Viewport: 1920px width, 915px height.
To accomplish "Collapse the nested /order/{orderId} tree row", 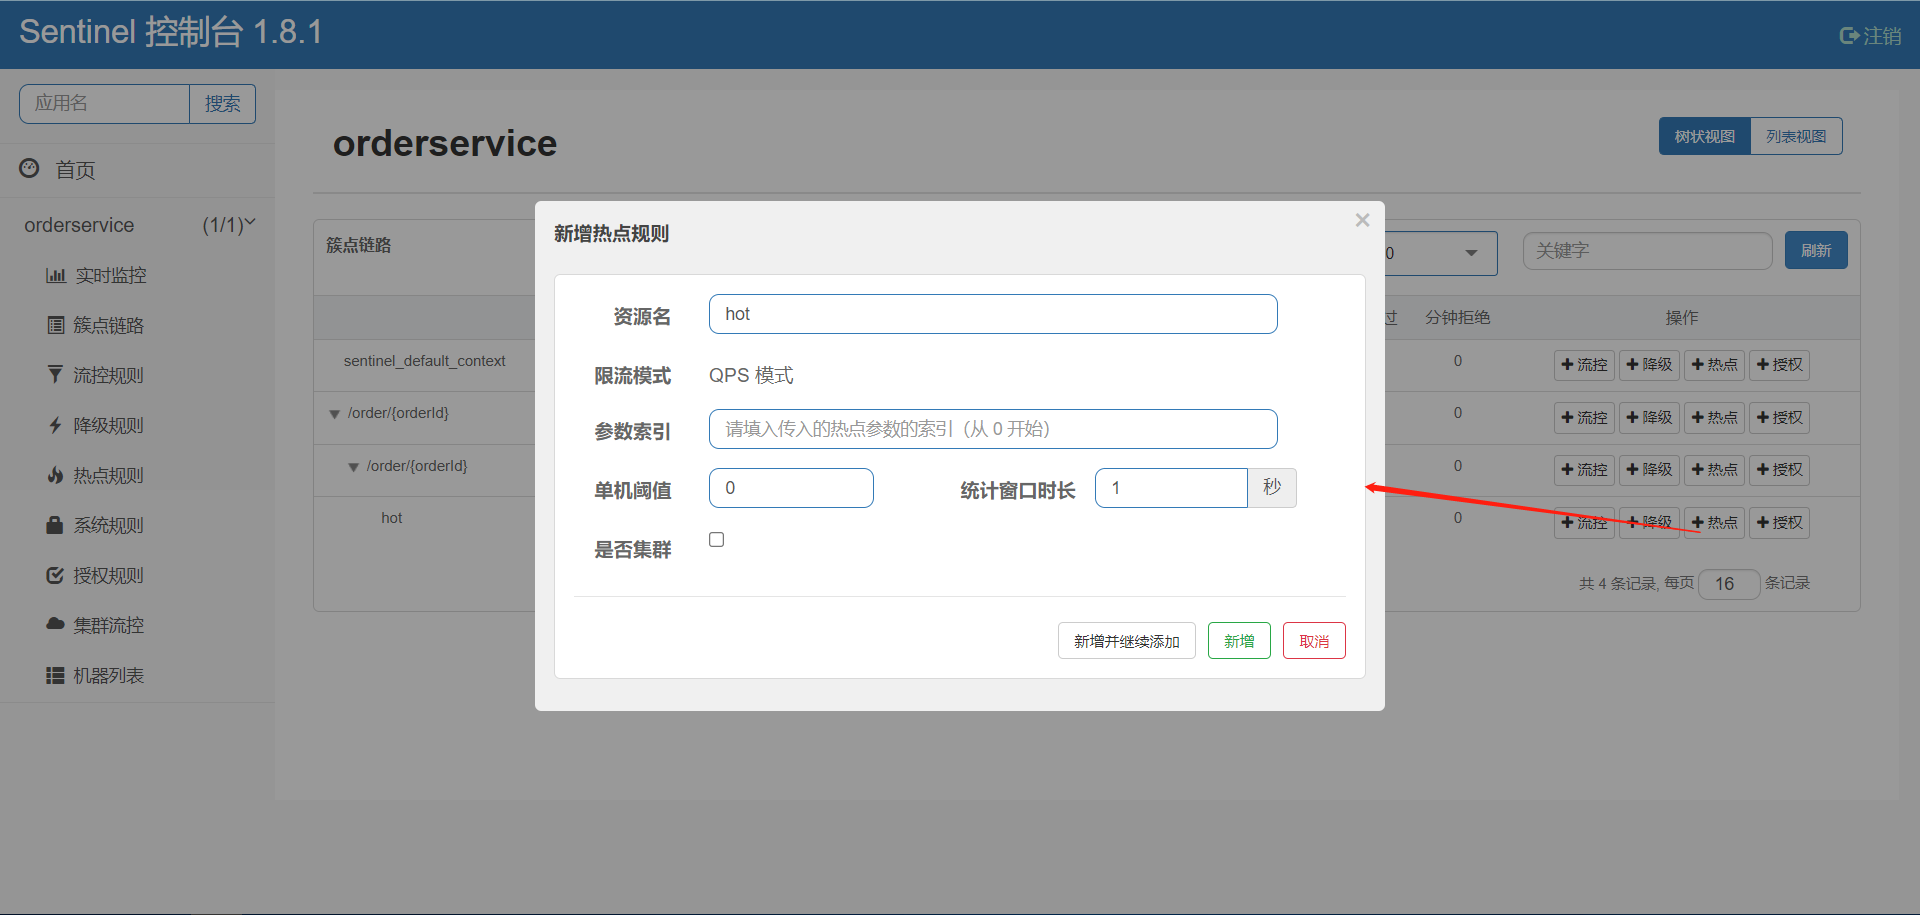I will [x=353, y=466].
